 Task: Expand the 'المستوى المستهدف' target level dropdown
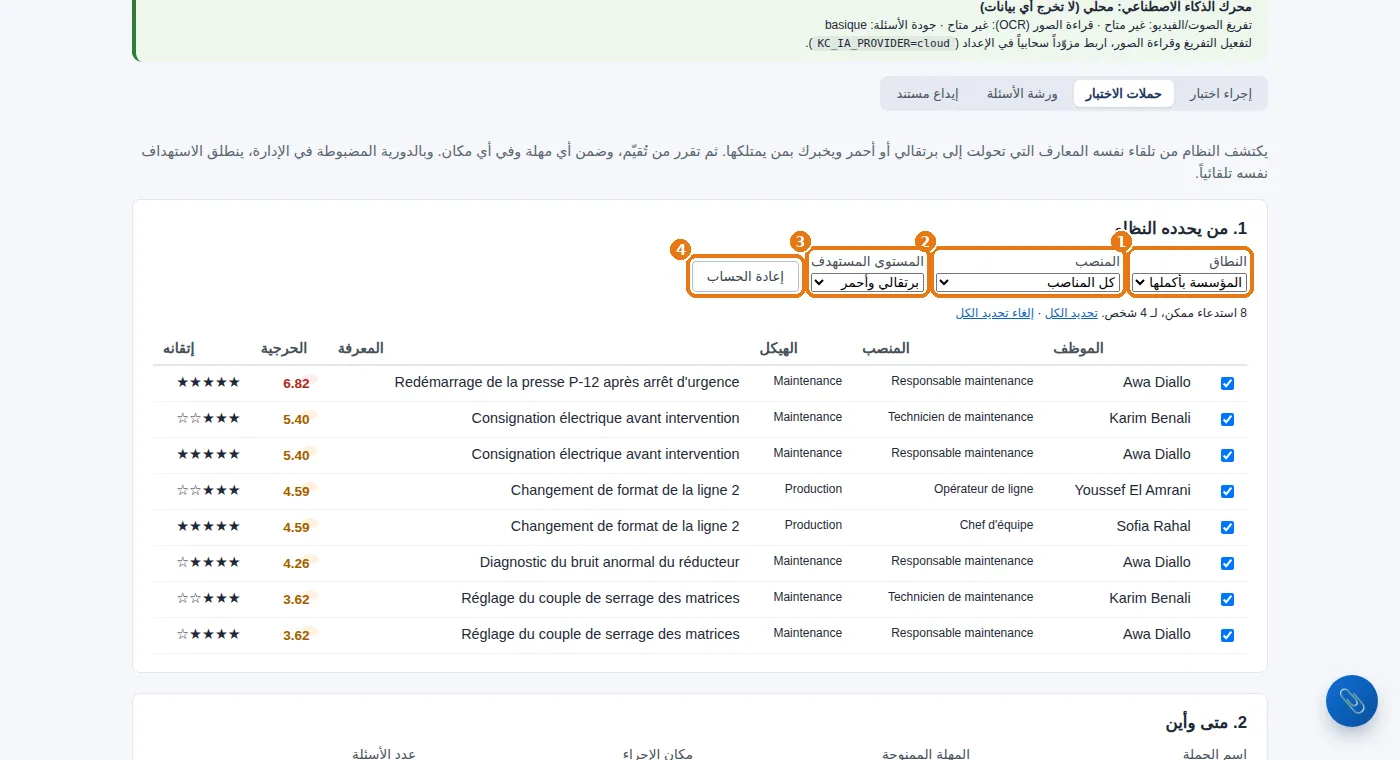(x=868, y=283)
